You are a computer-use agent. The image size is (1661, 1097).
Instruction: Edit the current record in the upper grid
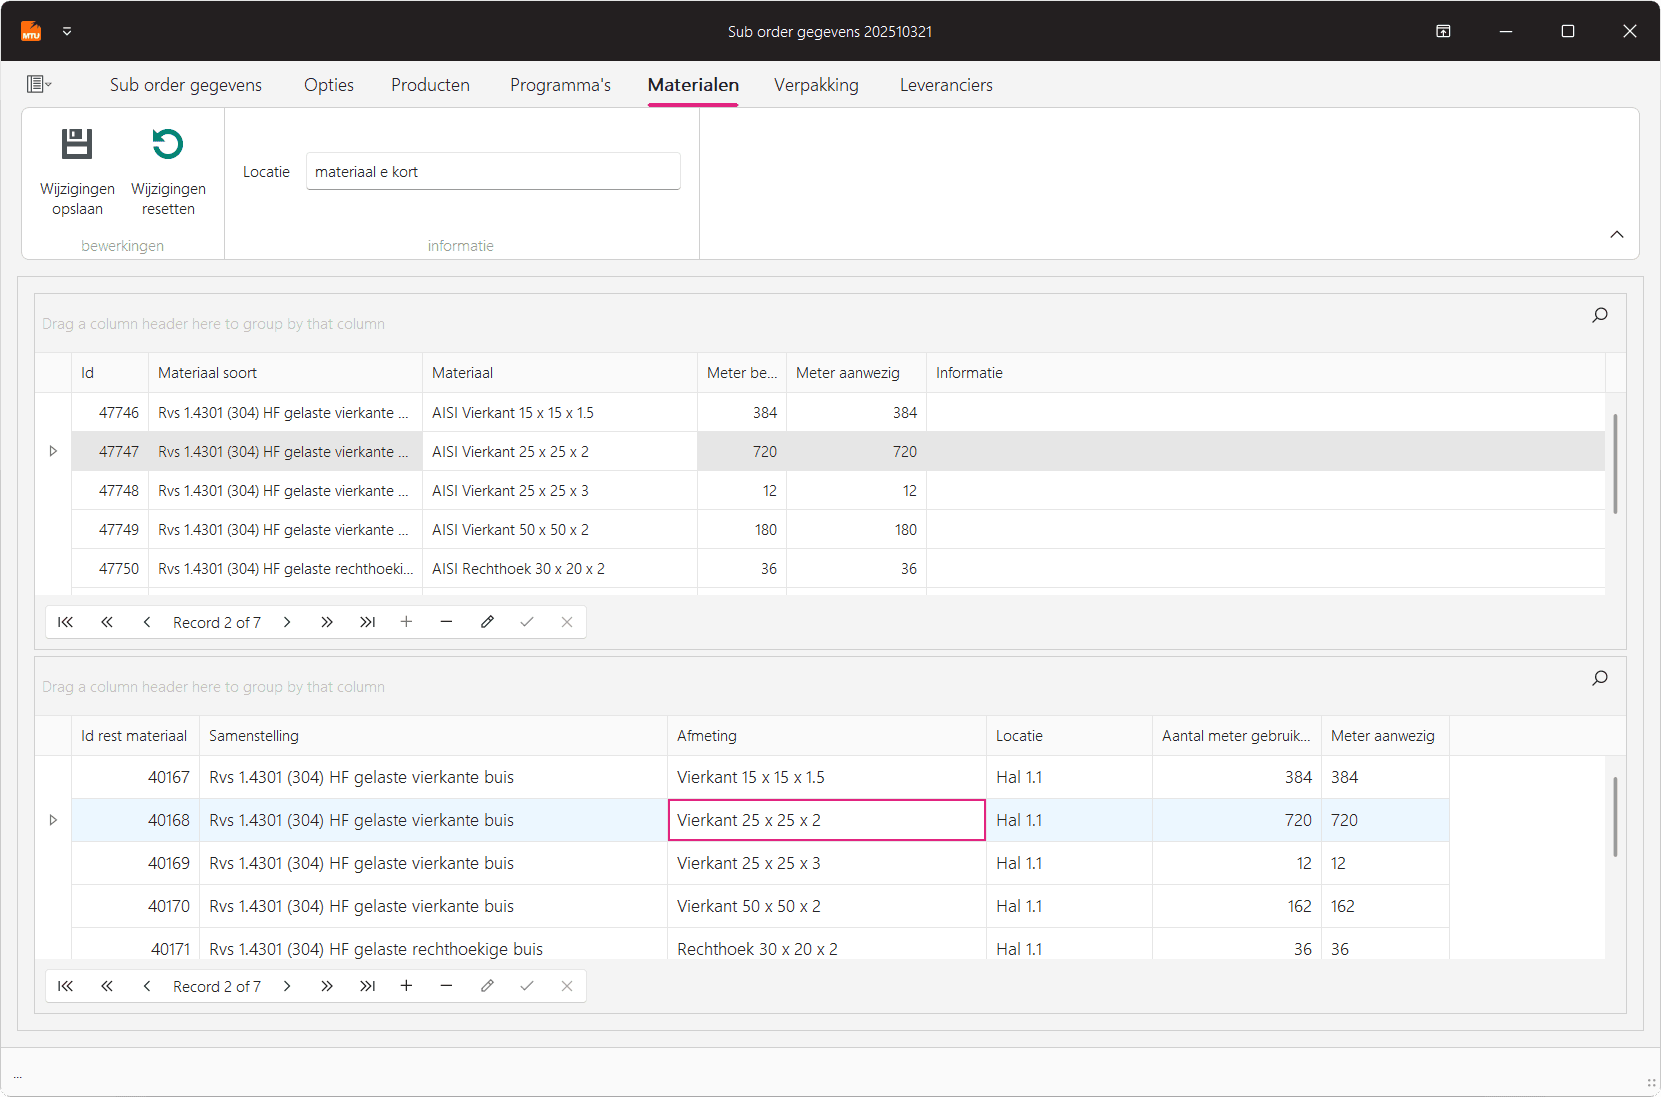[487, 622]
